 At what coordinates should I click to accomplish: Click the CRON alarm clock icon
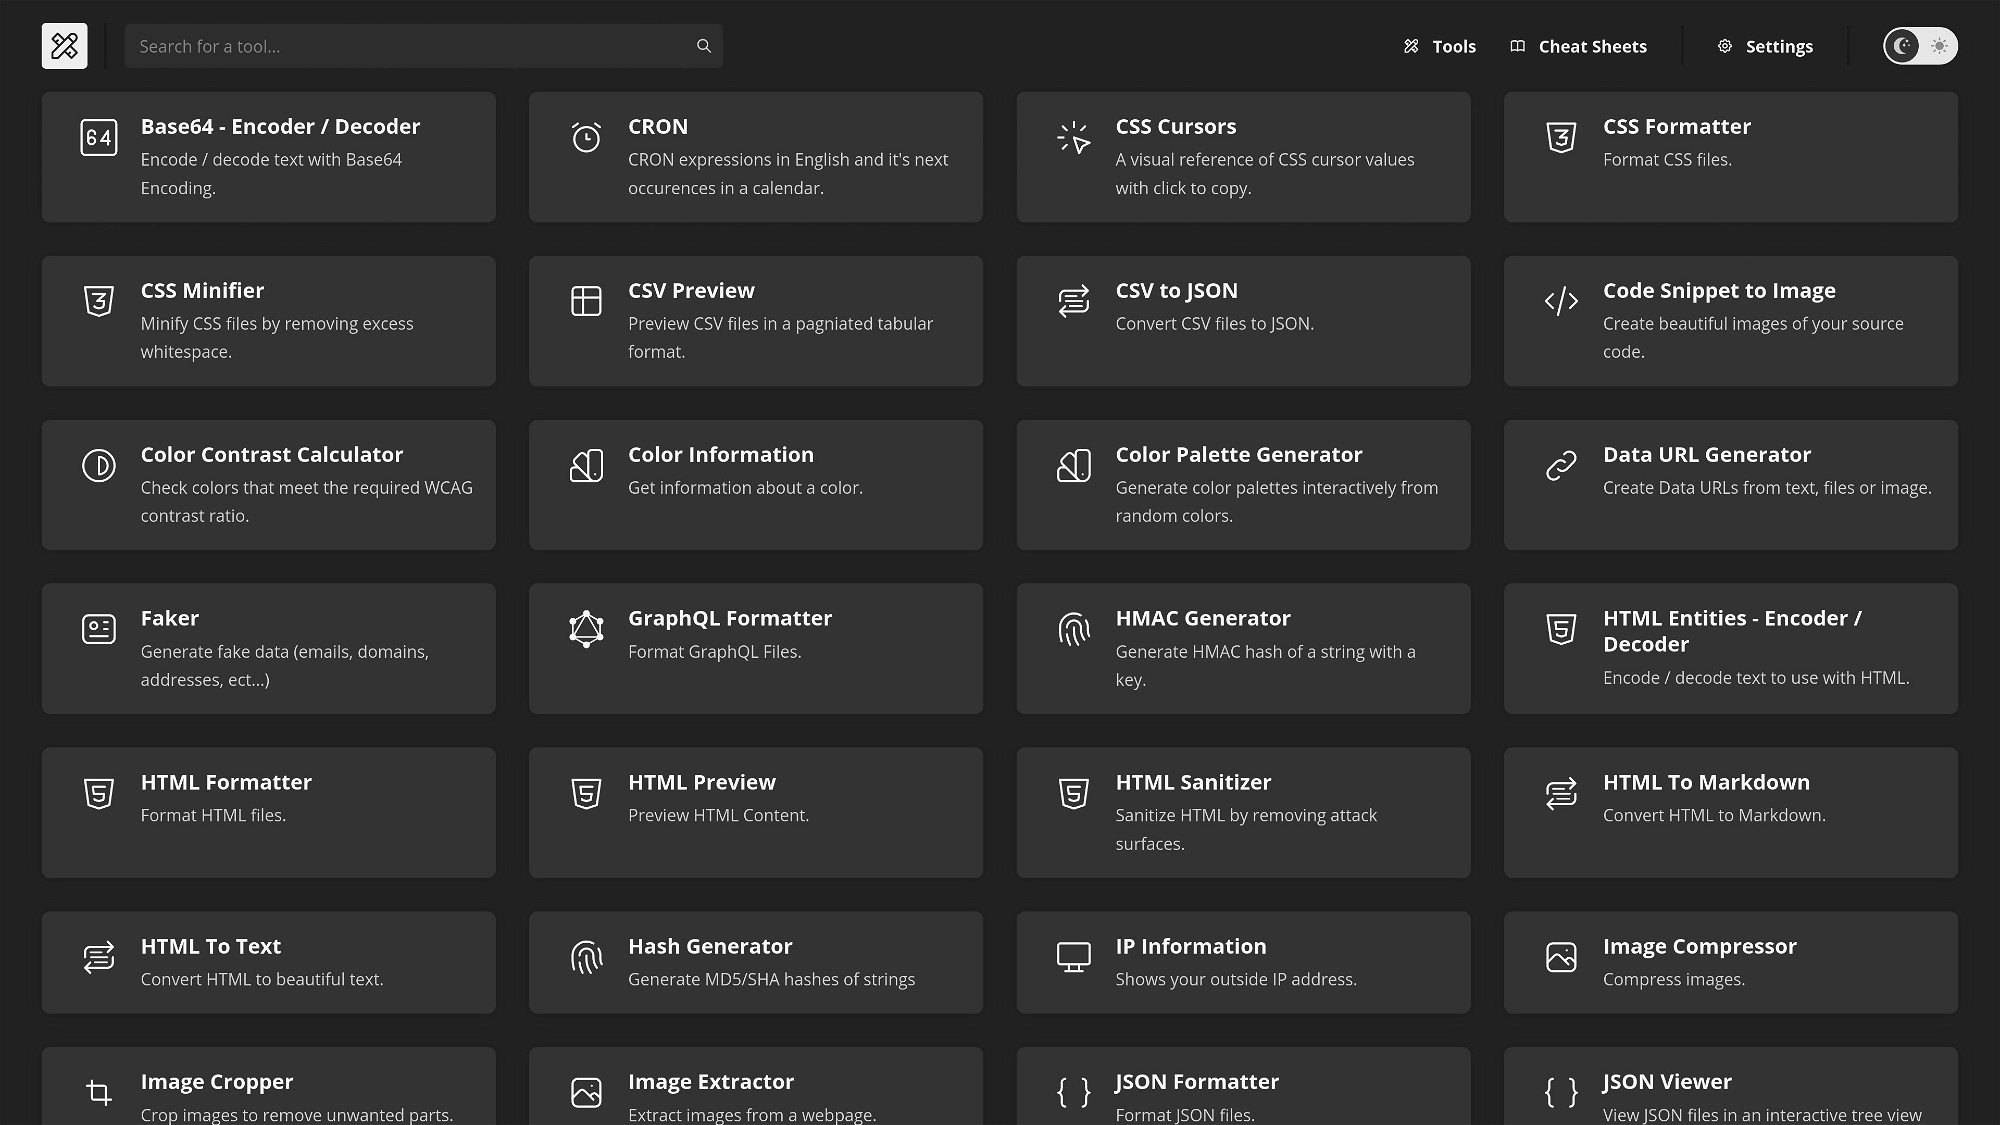(x=586, y=137)
